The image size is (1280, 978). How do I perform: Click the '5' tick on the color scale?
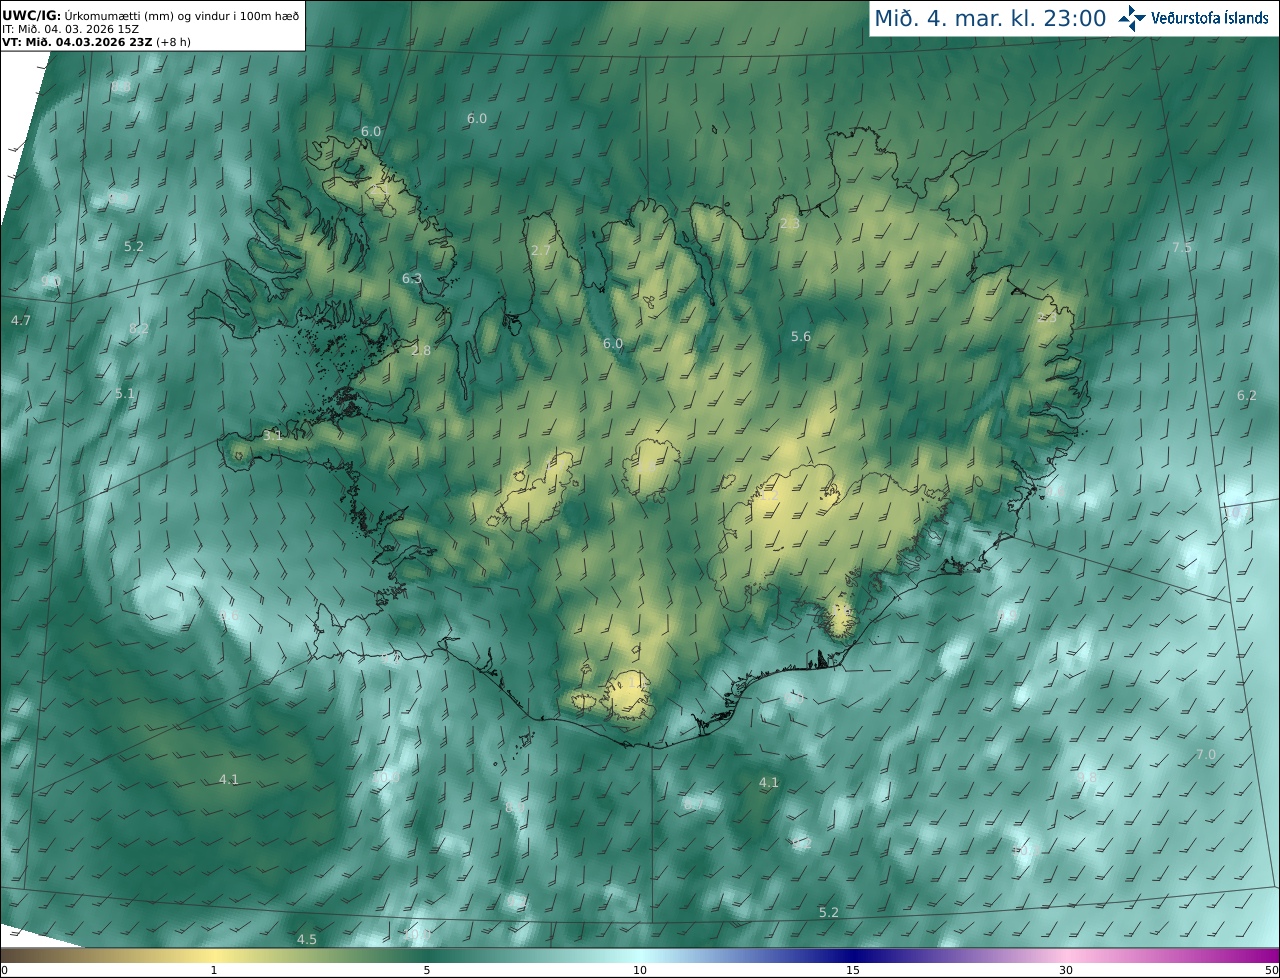(x=427, y=970)
